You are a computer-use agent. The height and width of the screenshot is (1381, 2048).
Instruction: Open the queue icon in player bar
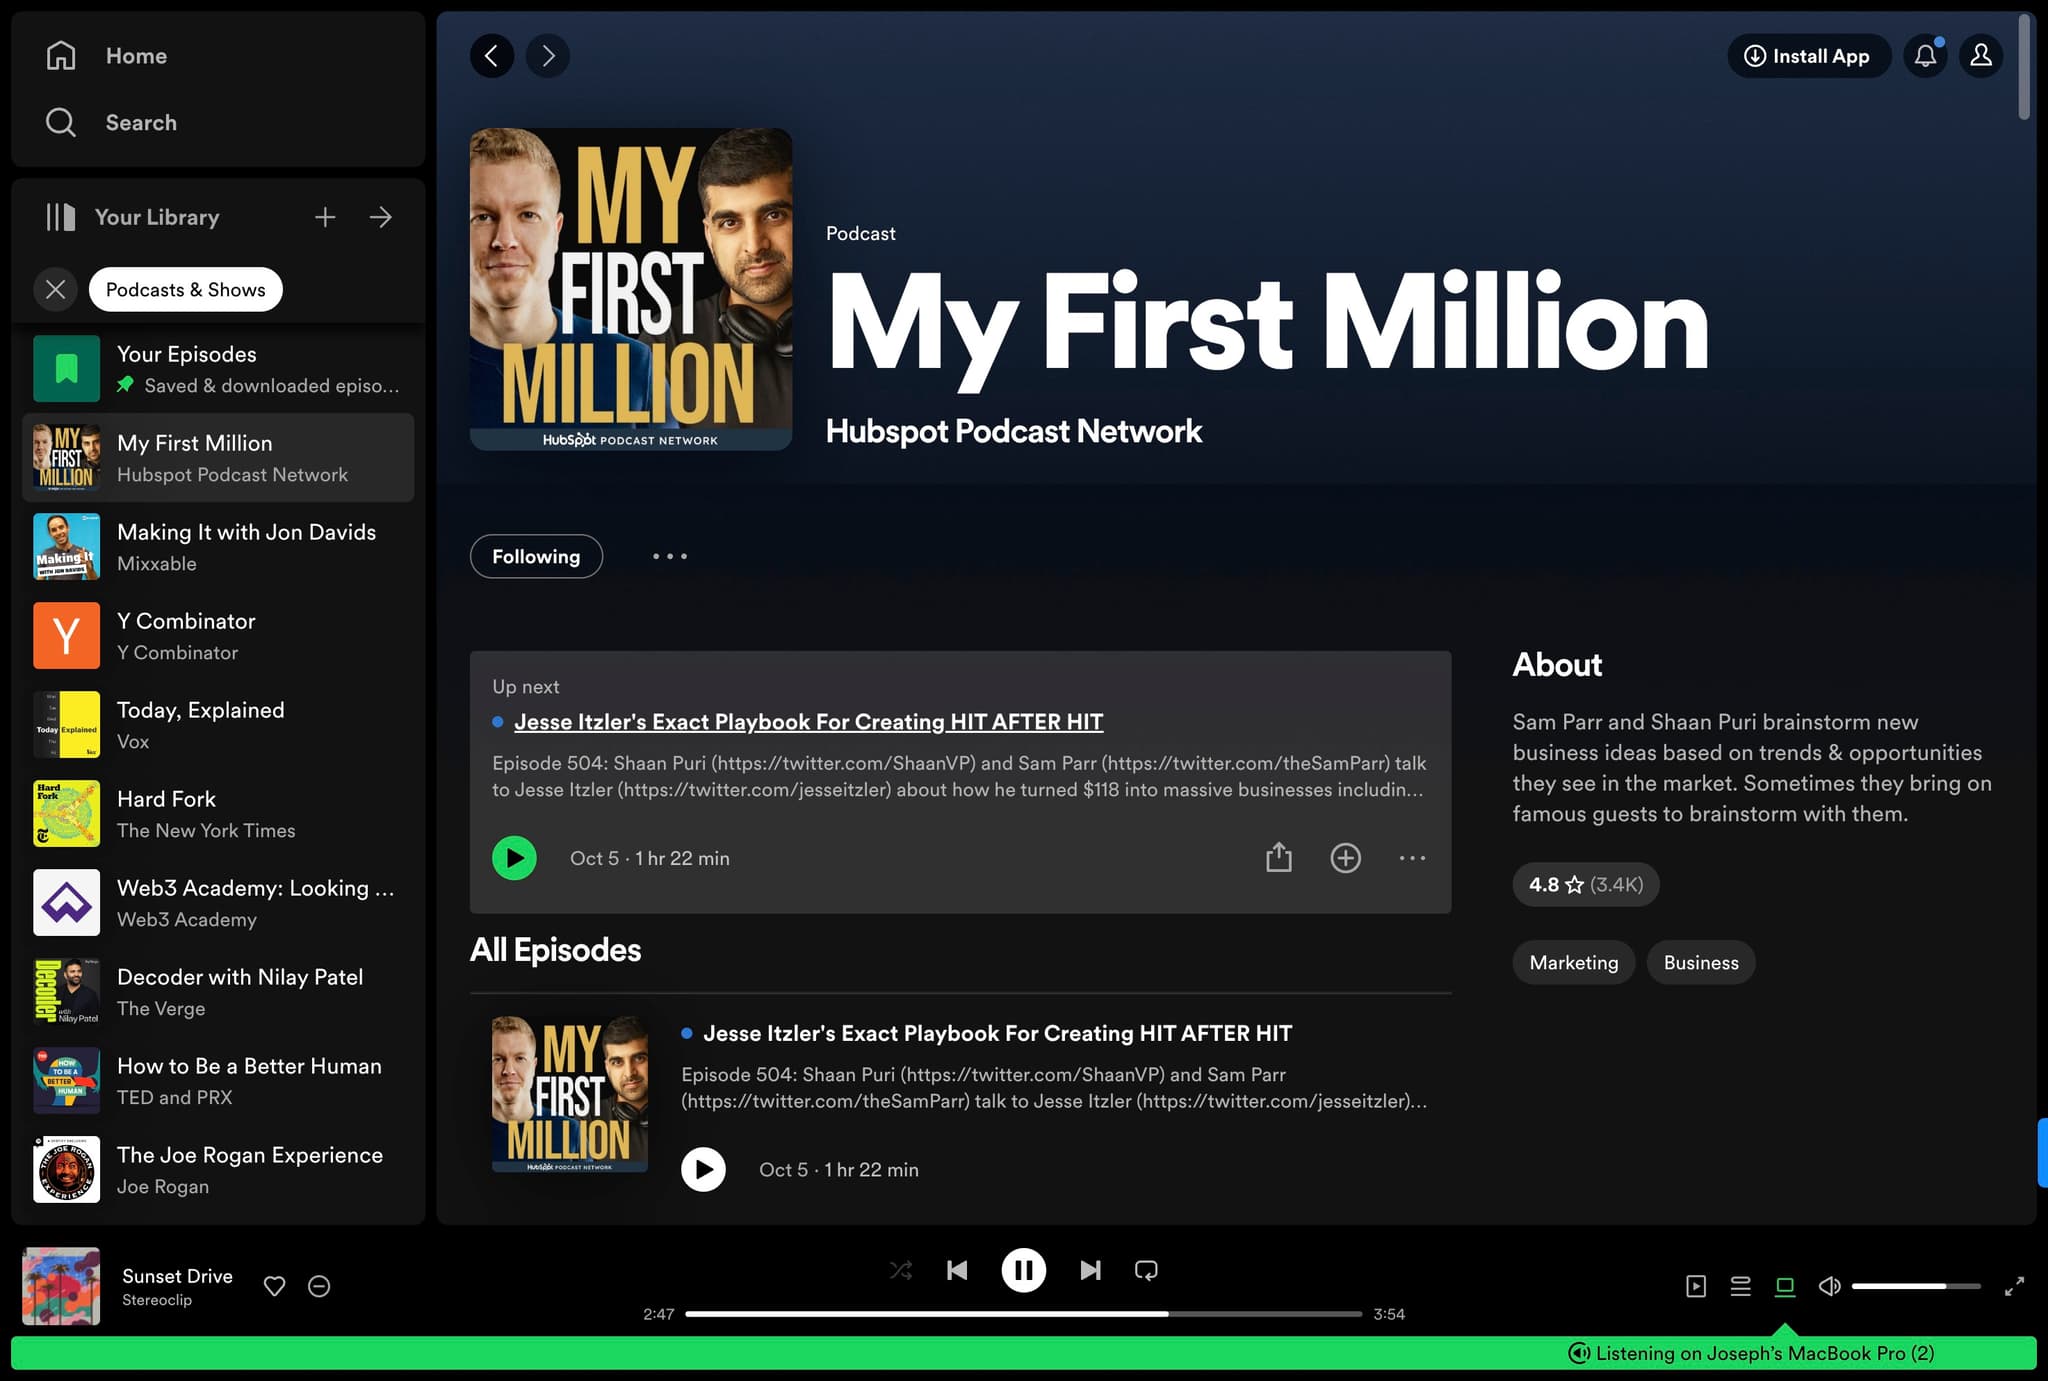click(x=1740, y=1286)
